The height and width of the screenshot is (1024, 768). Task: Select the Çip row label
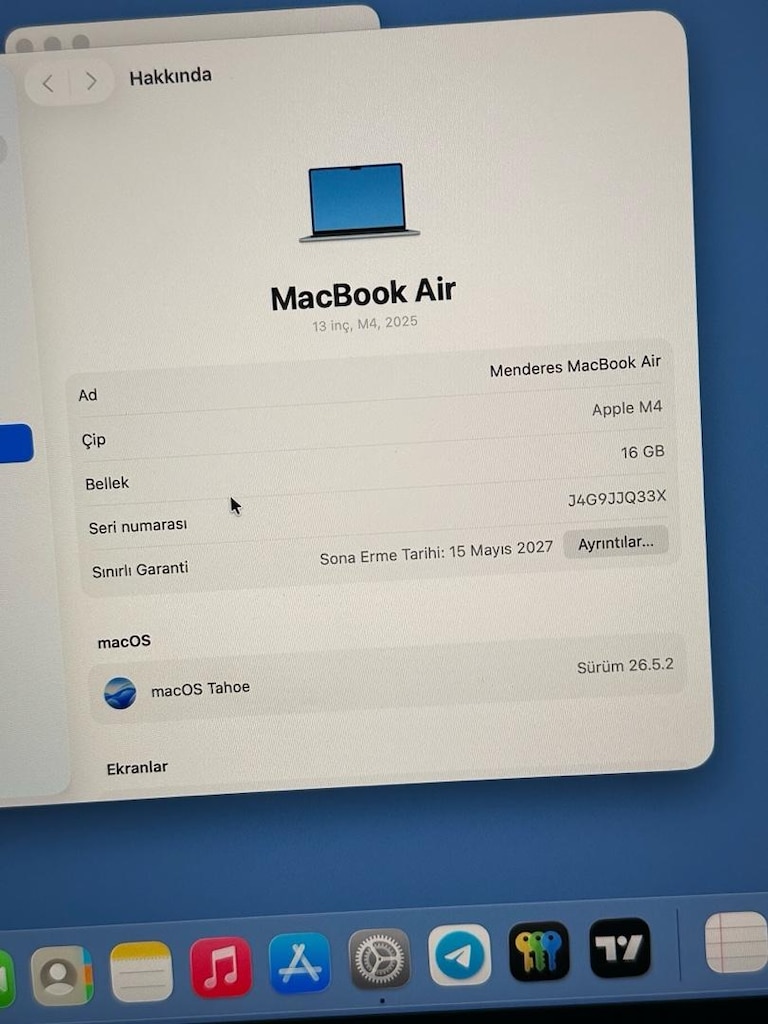(93, 440)
